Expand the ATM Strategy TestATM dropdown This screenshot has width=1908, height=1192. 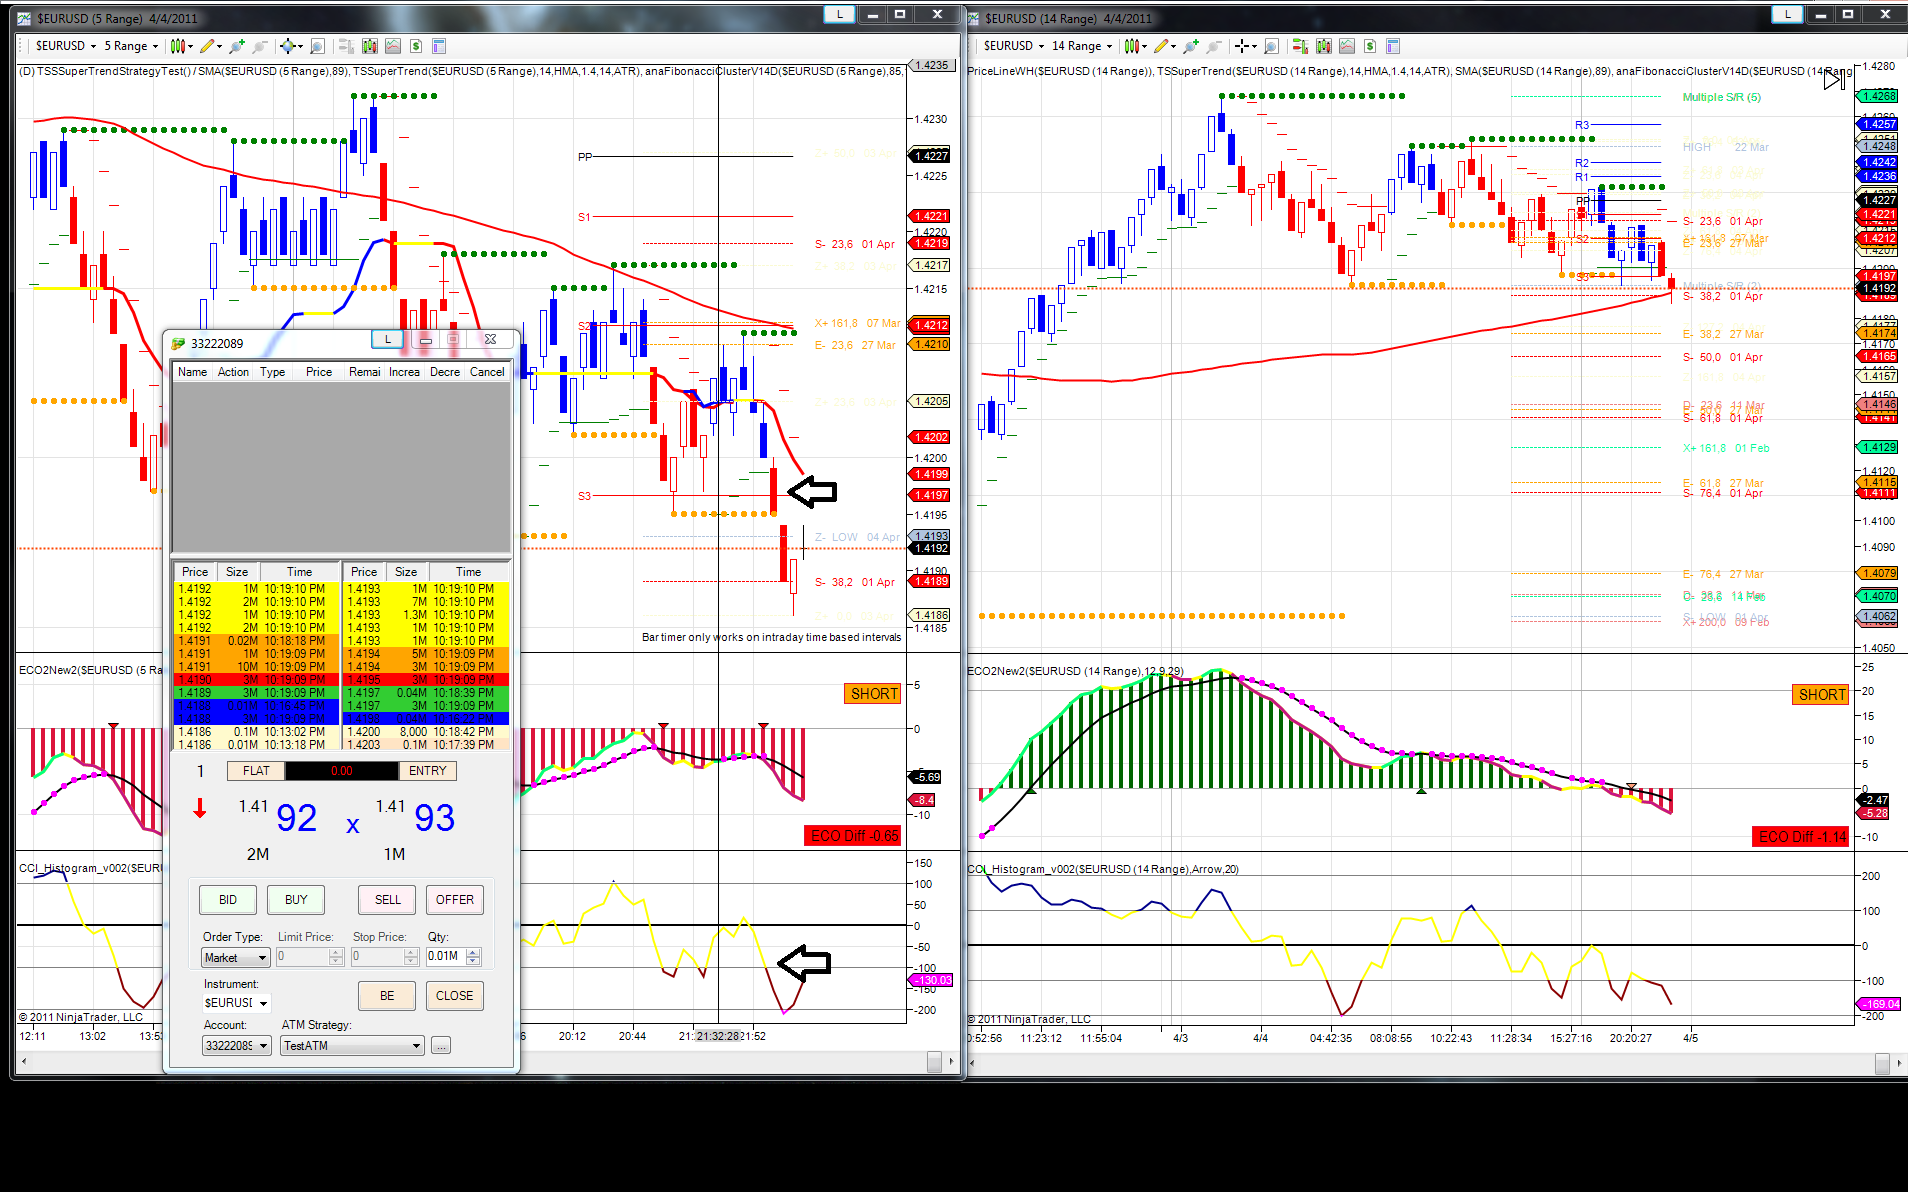coord(353,1045)
